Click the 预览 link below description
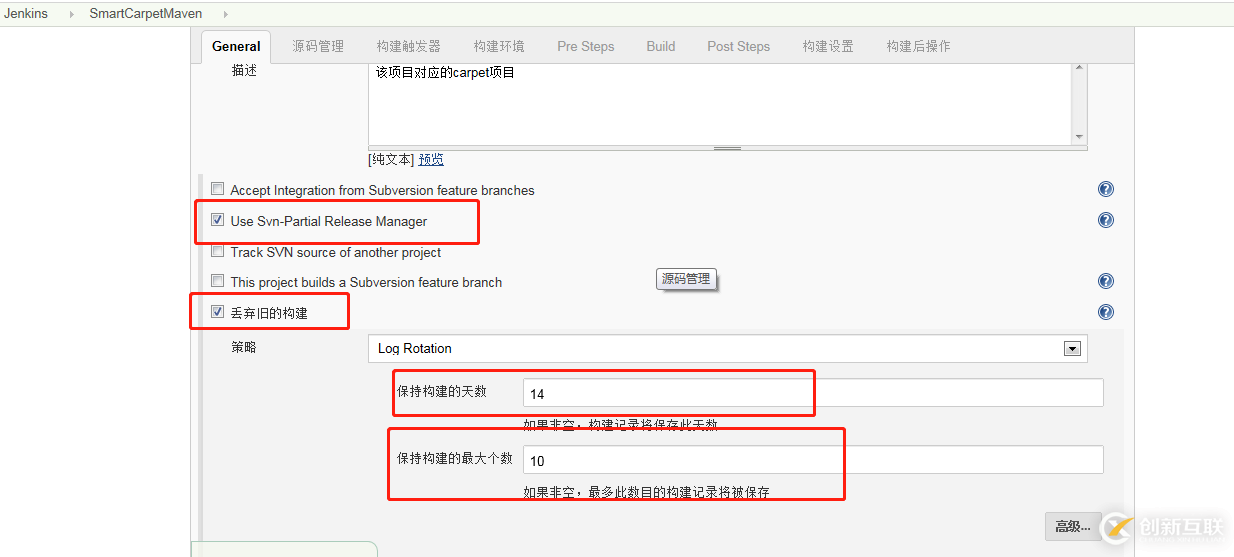Image resolution: width=1234 pixels, height=557 pixels. tap(431, 159)
